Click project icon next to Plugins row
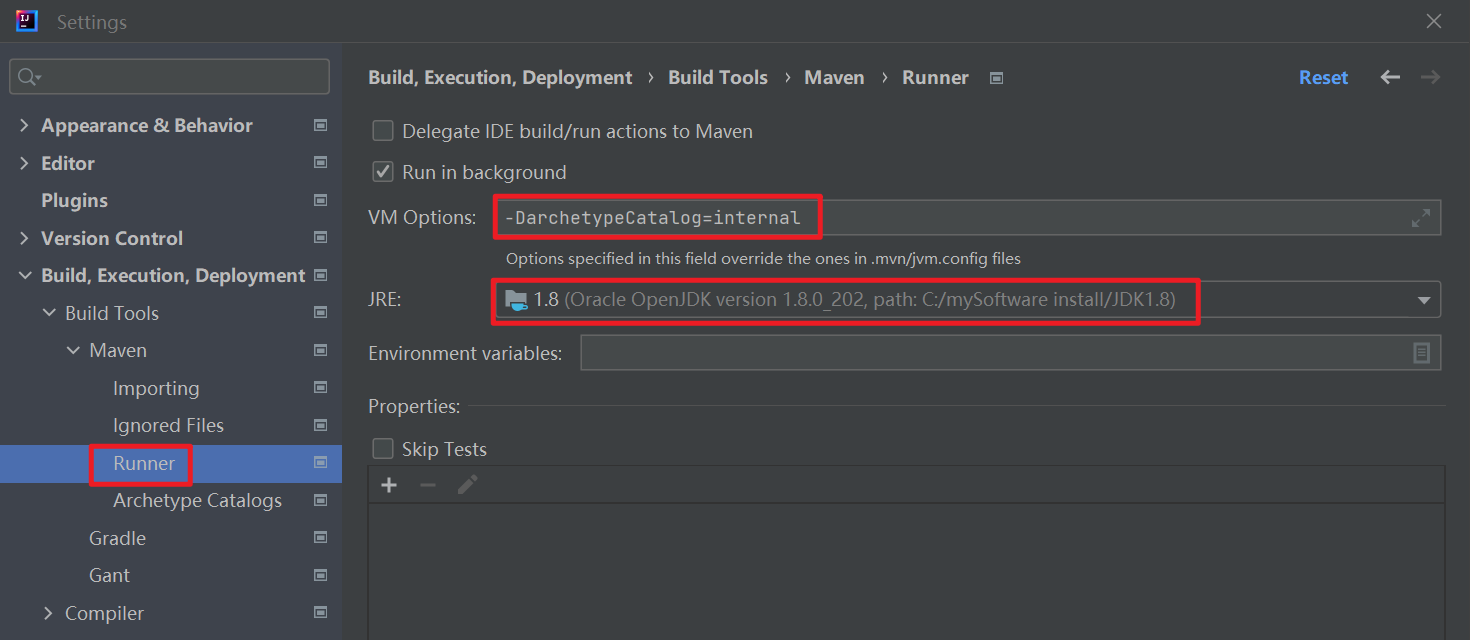The width and height of the screenshot is (1470, 640). click(320, 200)
